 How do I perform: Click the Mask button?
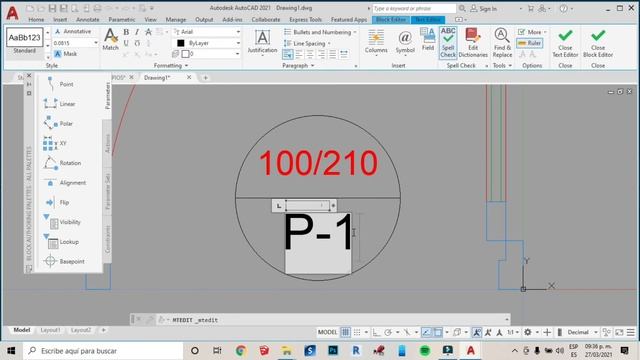point(65,53)
